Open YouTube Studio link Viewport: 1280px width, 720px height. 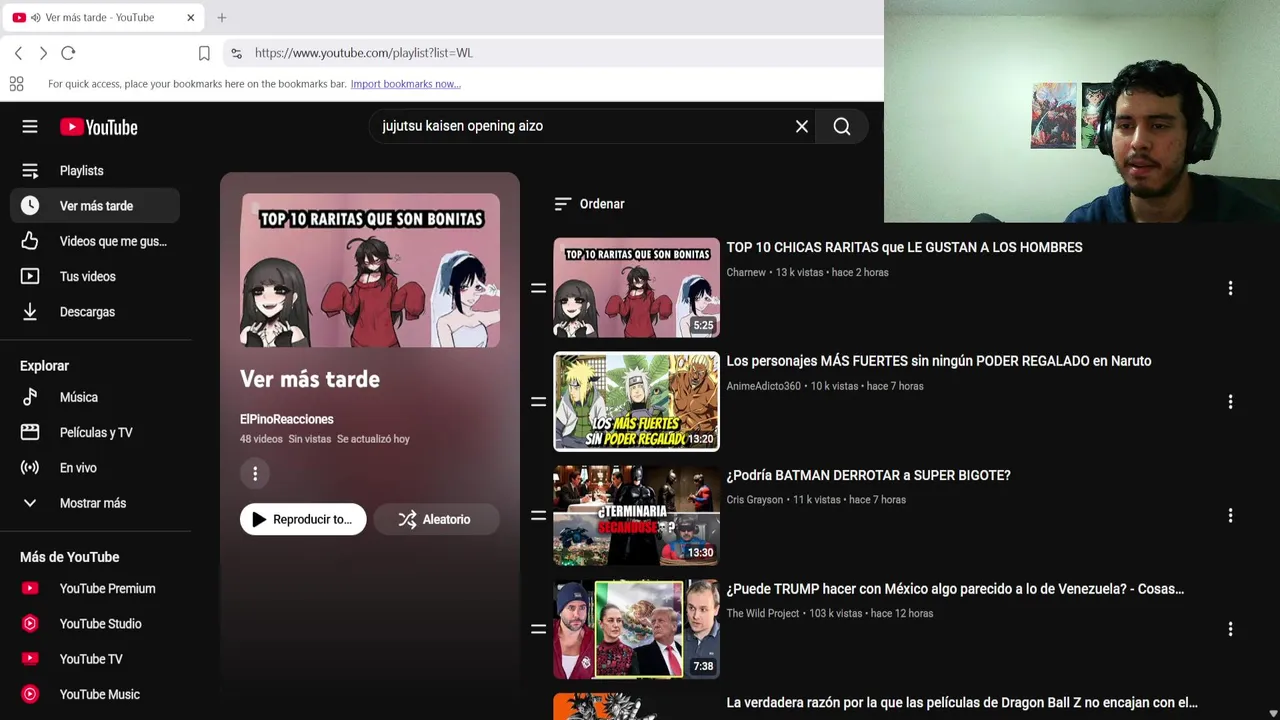pos(95,624)
